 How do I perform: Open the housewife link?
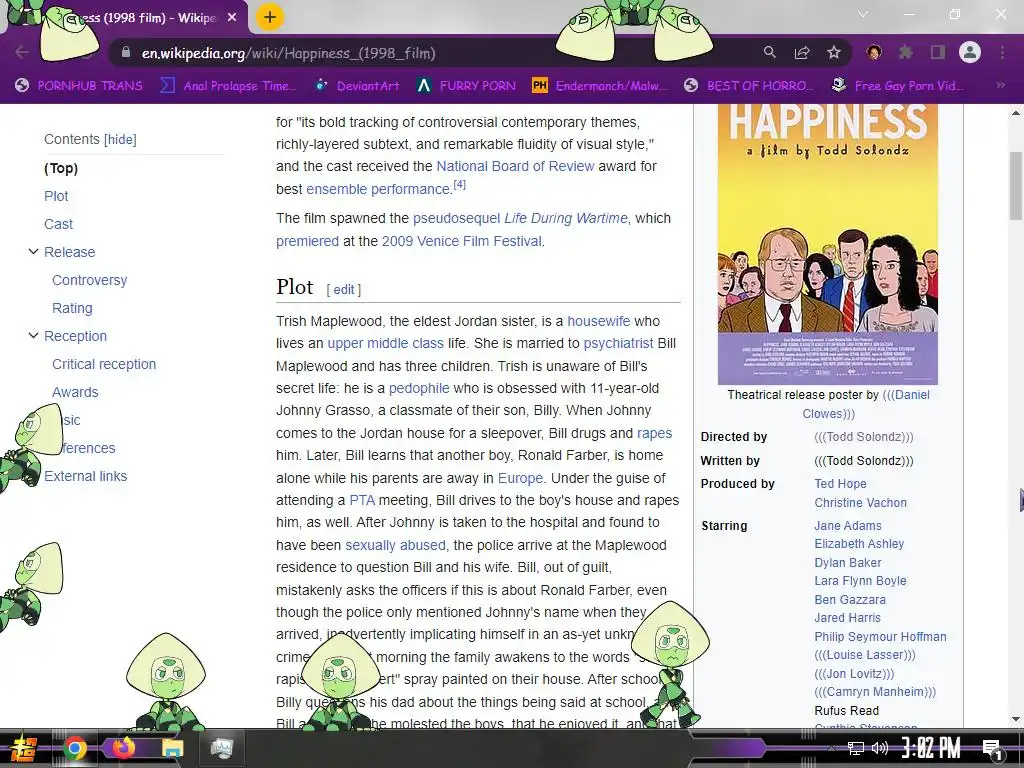click(599, 321)
